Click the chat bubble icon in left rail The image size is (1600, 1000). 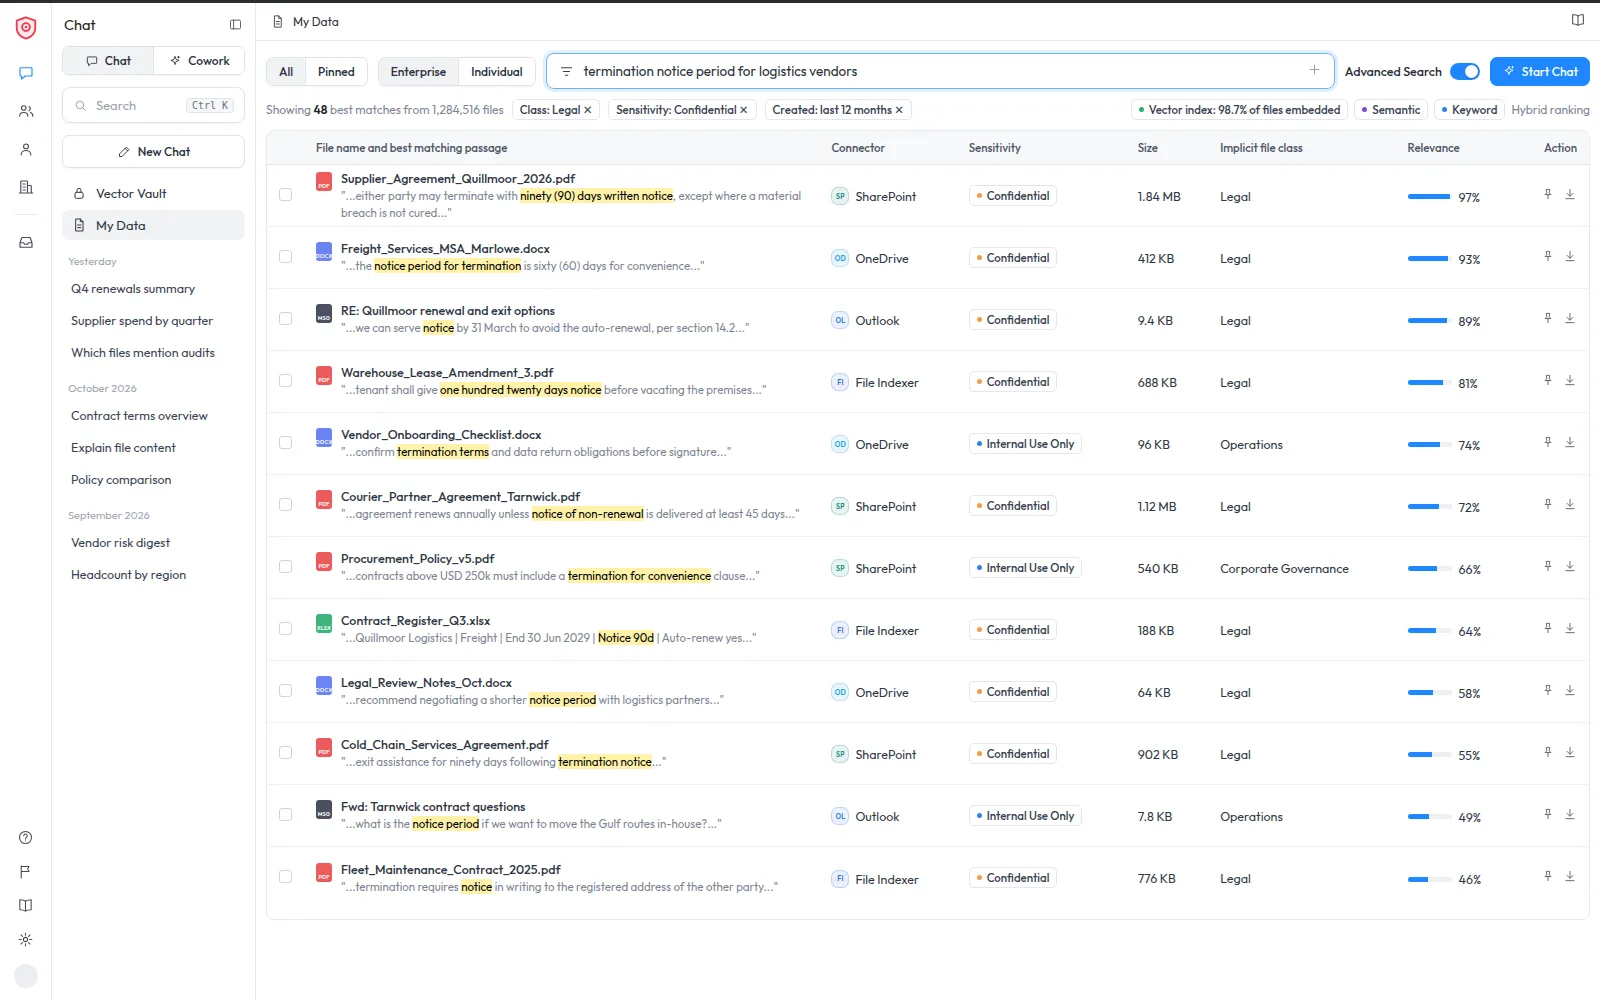[26, 73]
